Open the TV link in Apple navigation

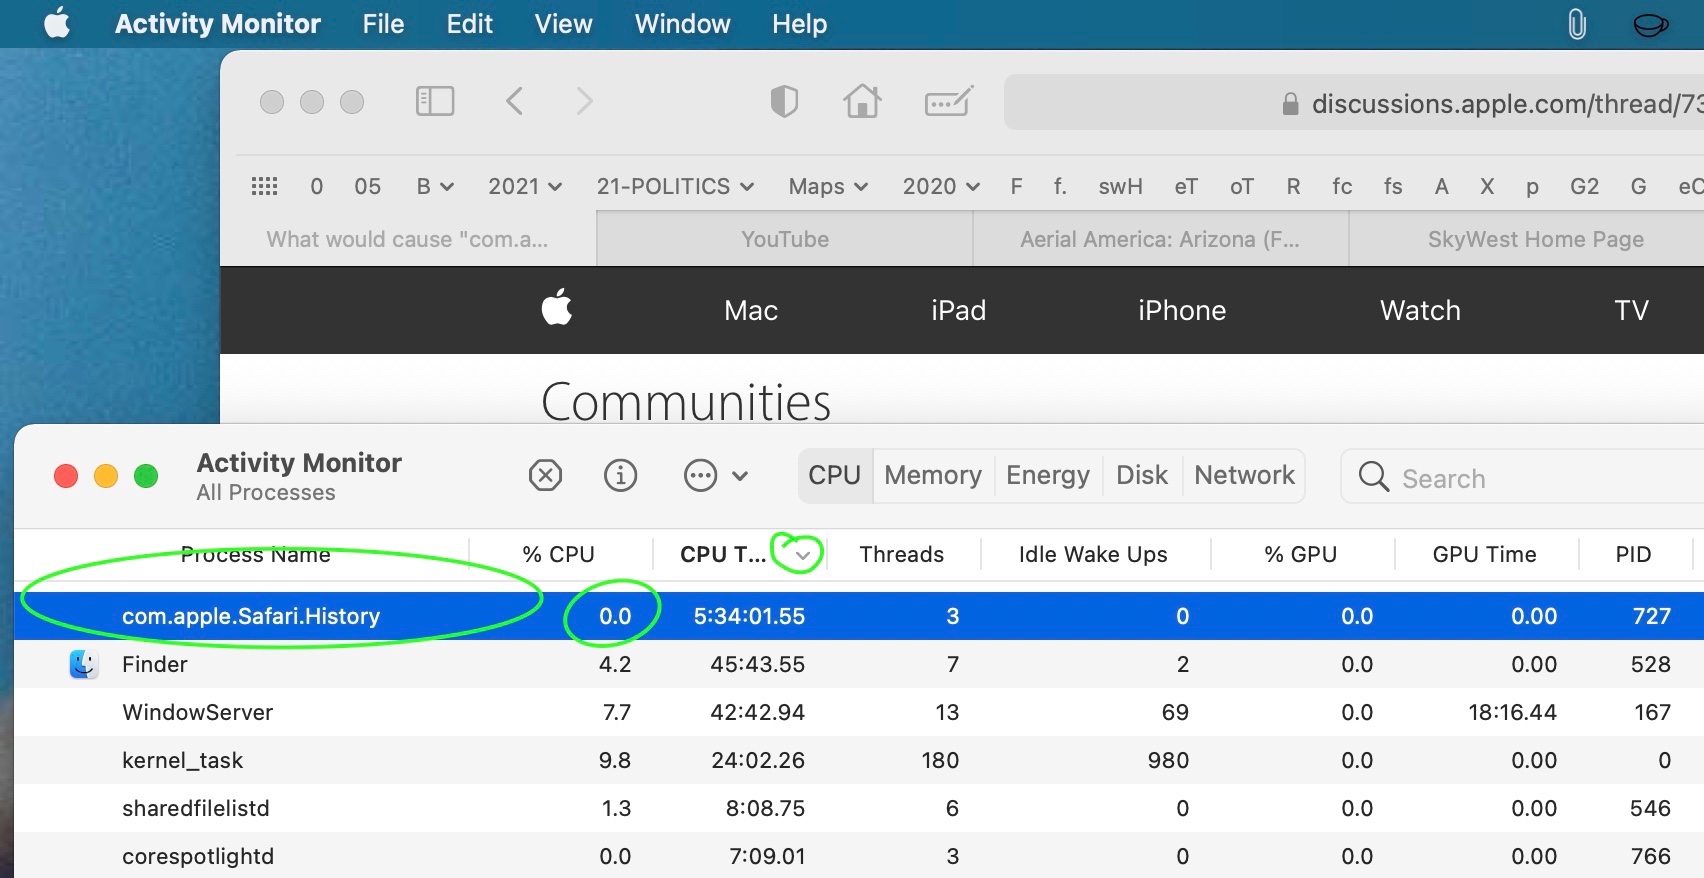(x=1631, y=310)
